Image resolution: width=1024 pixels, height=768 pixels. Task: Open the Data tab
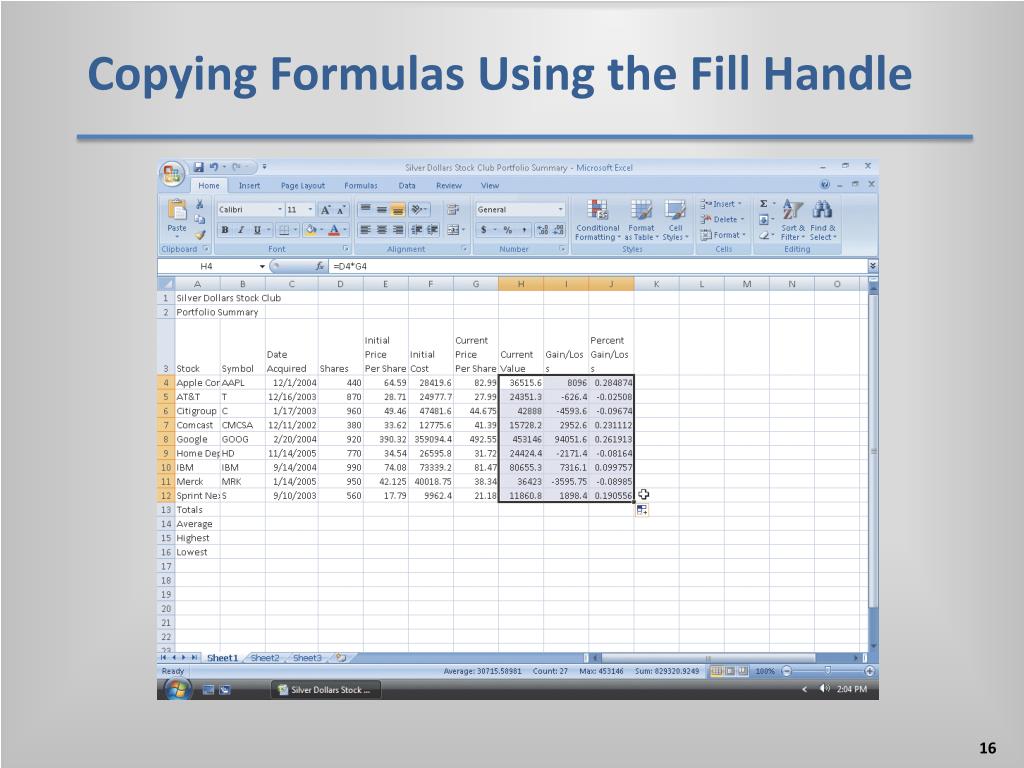coord(407,185)
